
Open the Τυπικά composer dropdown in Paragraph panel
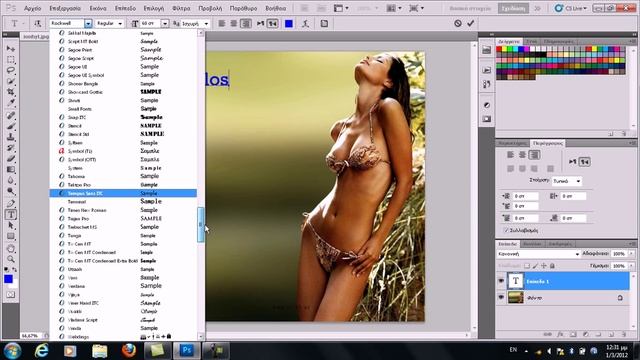pyautogui.click(x=567, y=181)
